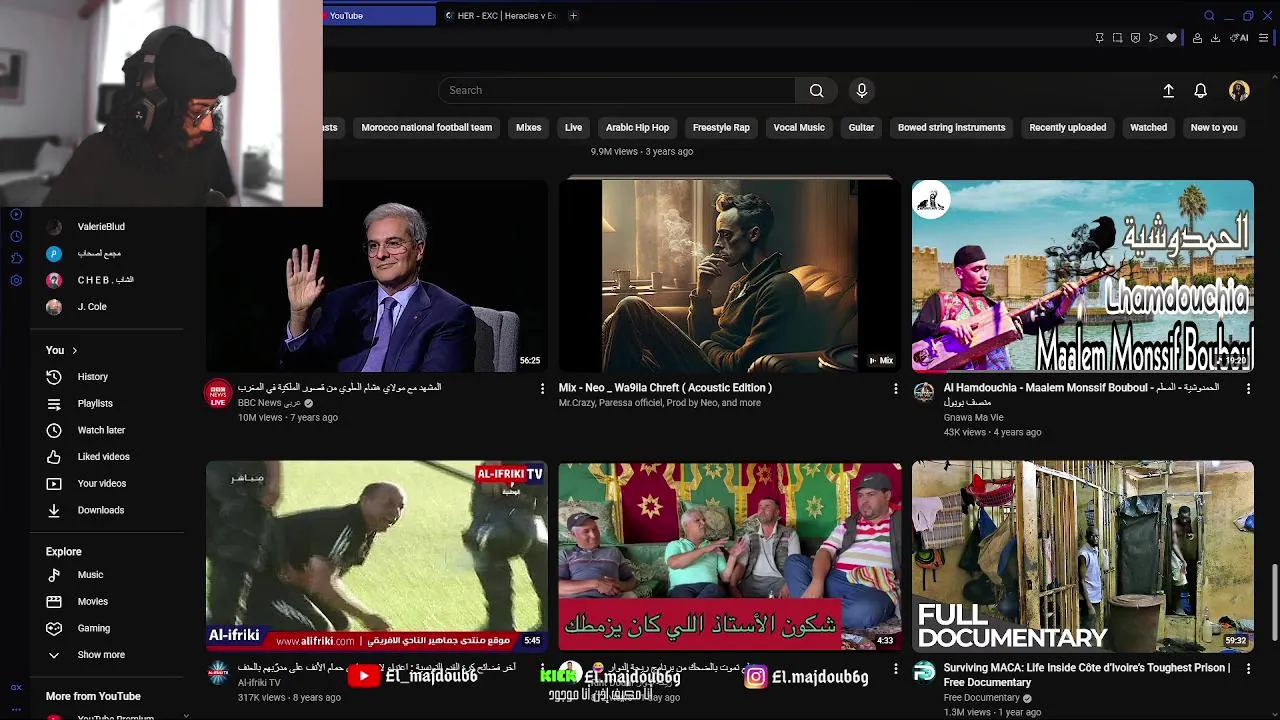Click the tab search magnifier in title bar

(x=1209, y=15)
